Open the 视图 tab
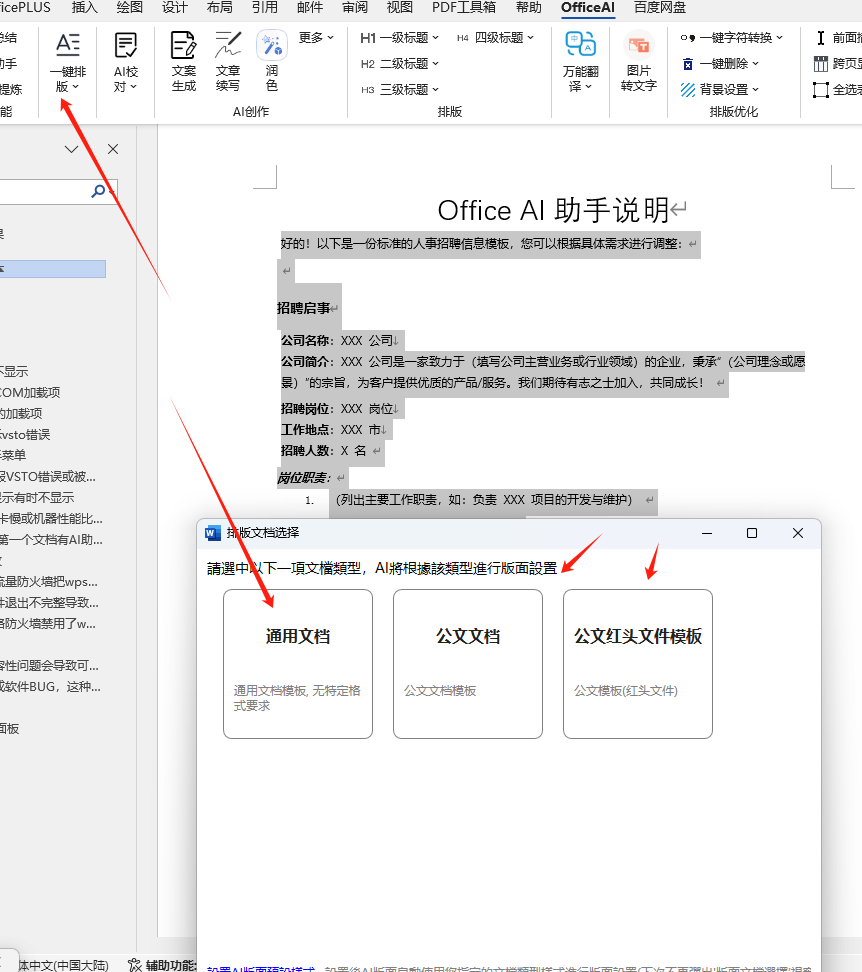Image resolution: width=862 pixels, height=972 pixels. click(x=400, y=7)
